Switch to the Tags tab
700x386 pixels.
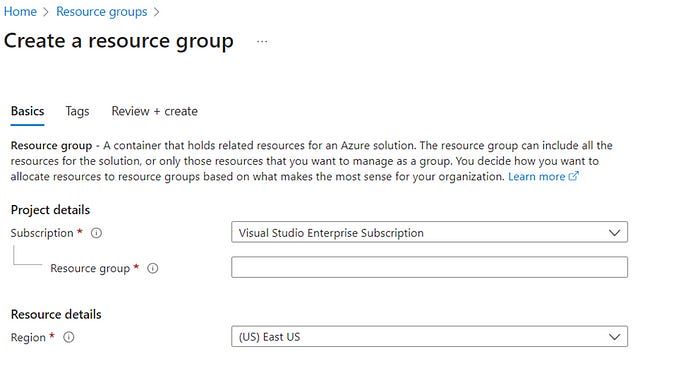coord(77,111)
